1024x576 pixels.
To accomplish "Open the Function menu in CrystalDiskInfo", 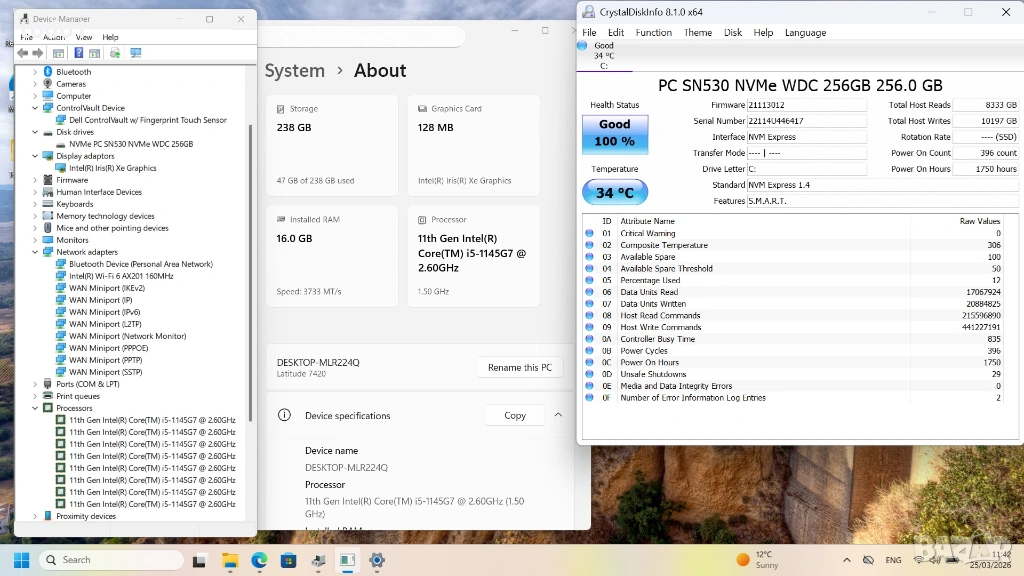I will coord(653,32).
